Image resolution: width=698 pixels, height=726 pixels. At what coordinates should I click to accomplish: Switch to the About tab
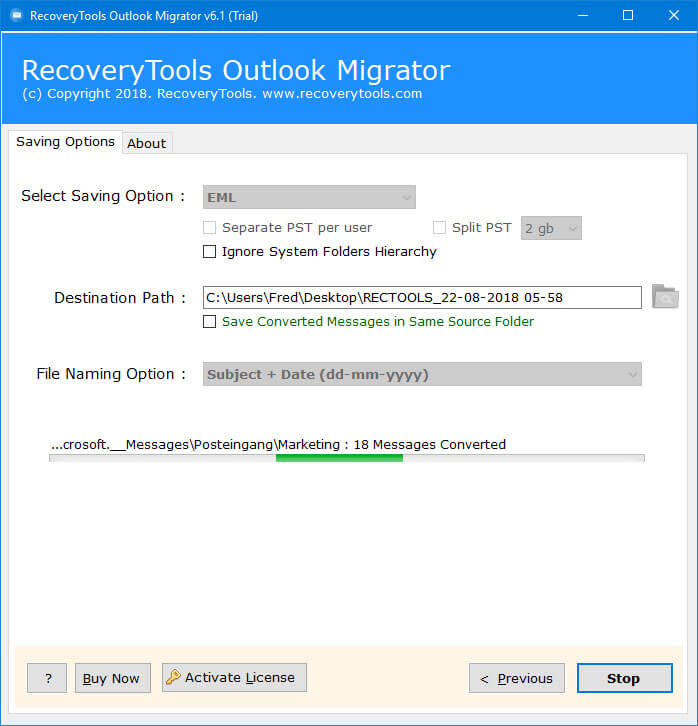(x=146, y=143)
